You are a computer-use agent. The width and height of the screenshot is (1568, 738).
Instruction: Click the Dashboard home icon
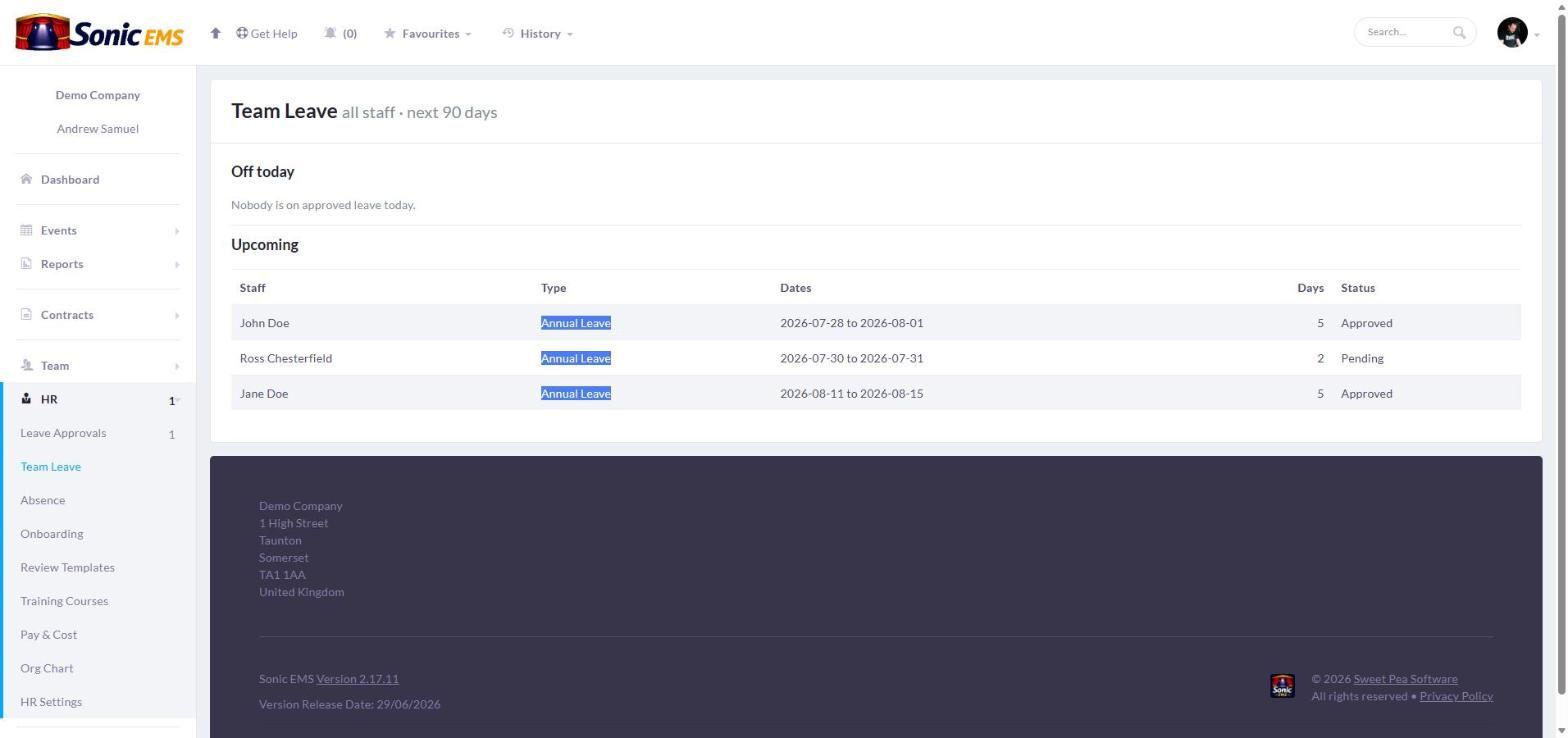26,179
